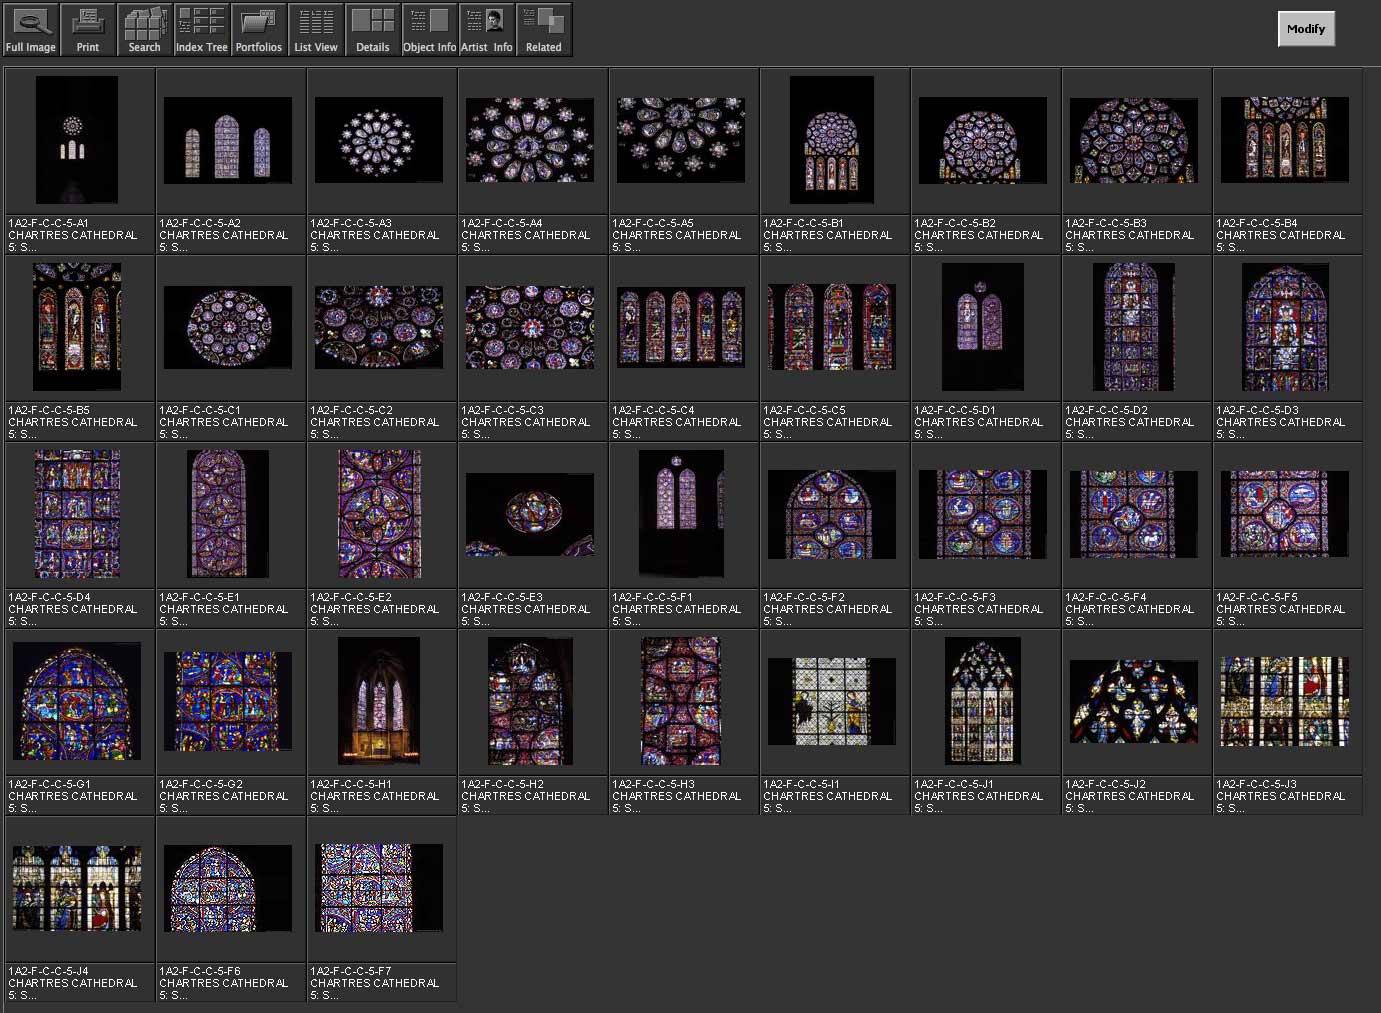This screenshot has width=1381, height=1013.
Task: Select thumbnail 1A2-F-C-C-5-J4
Action: pyautogui.click(x=77, y=888)
